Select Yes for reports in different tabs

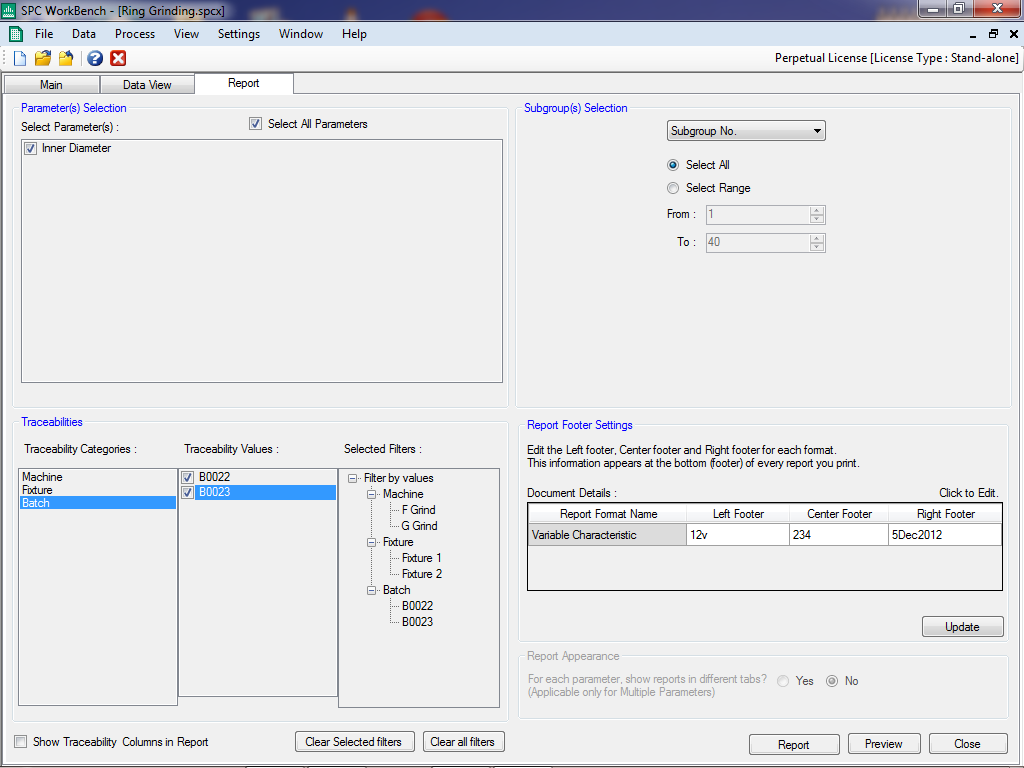click(783, 681)
